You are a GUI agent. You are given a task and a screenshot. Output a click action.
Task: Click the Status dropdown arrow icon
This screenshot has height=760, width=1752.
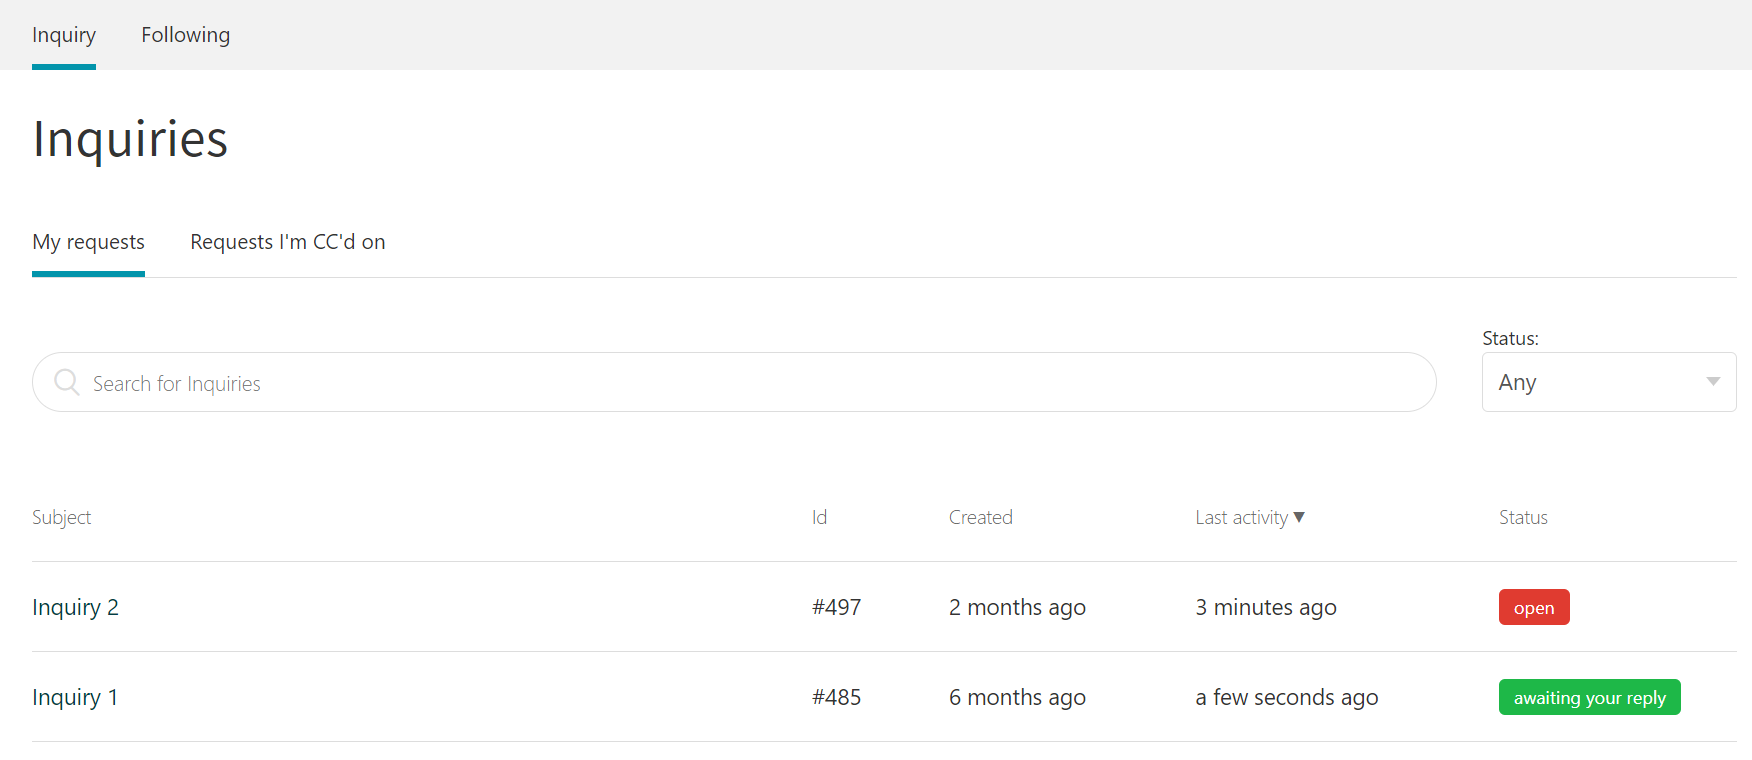tap(1711, 382)
